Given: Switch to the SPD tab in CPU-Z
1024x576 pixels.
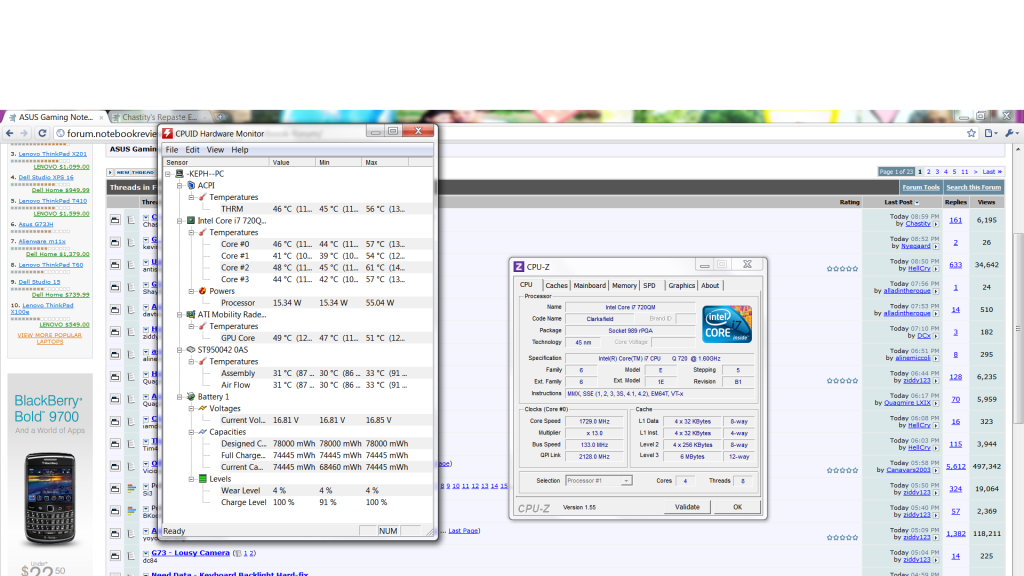Looking at the screenshot, I should pos(649,285).
